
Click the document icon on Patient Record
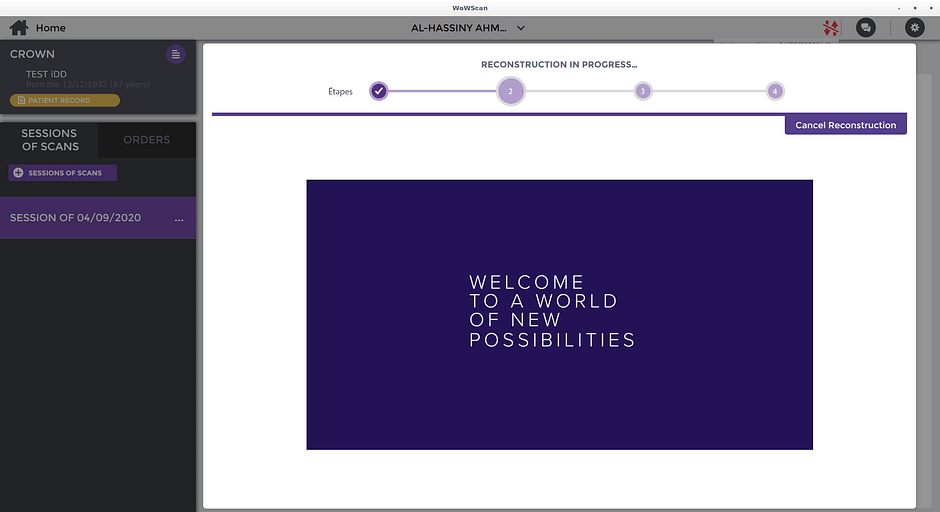click(x=21, y=100)
